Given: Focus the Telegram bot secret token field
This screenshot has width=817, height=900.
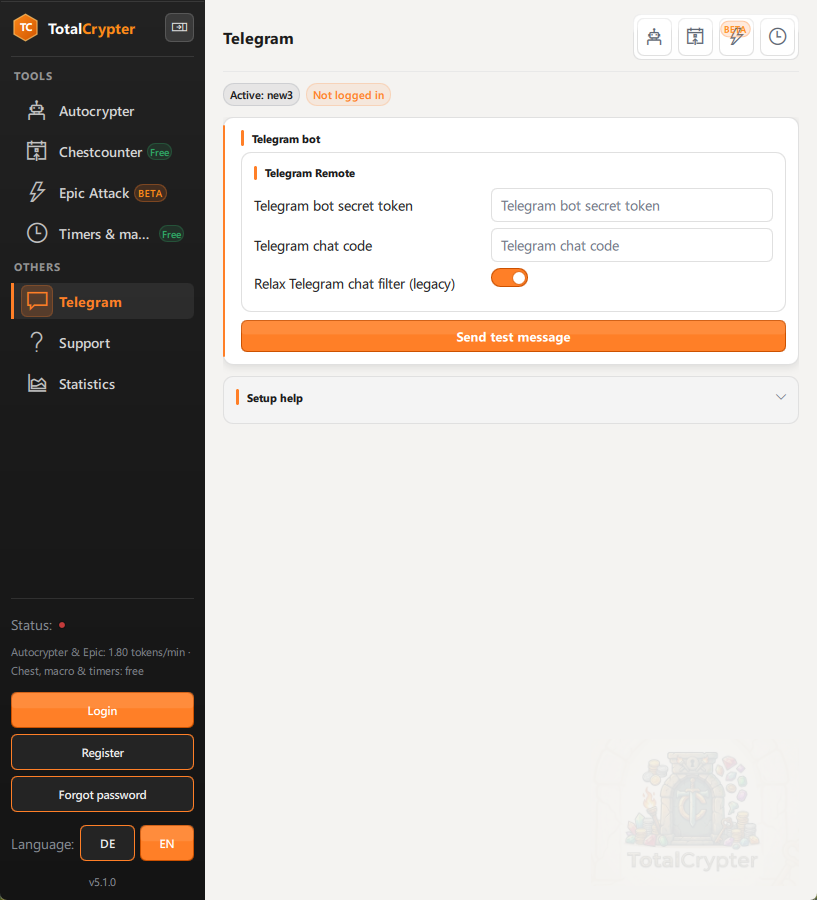Looking at the screenshot, I should [632, 205].
